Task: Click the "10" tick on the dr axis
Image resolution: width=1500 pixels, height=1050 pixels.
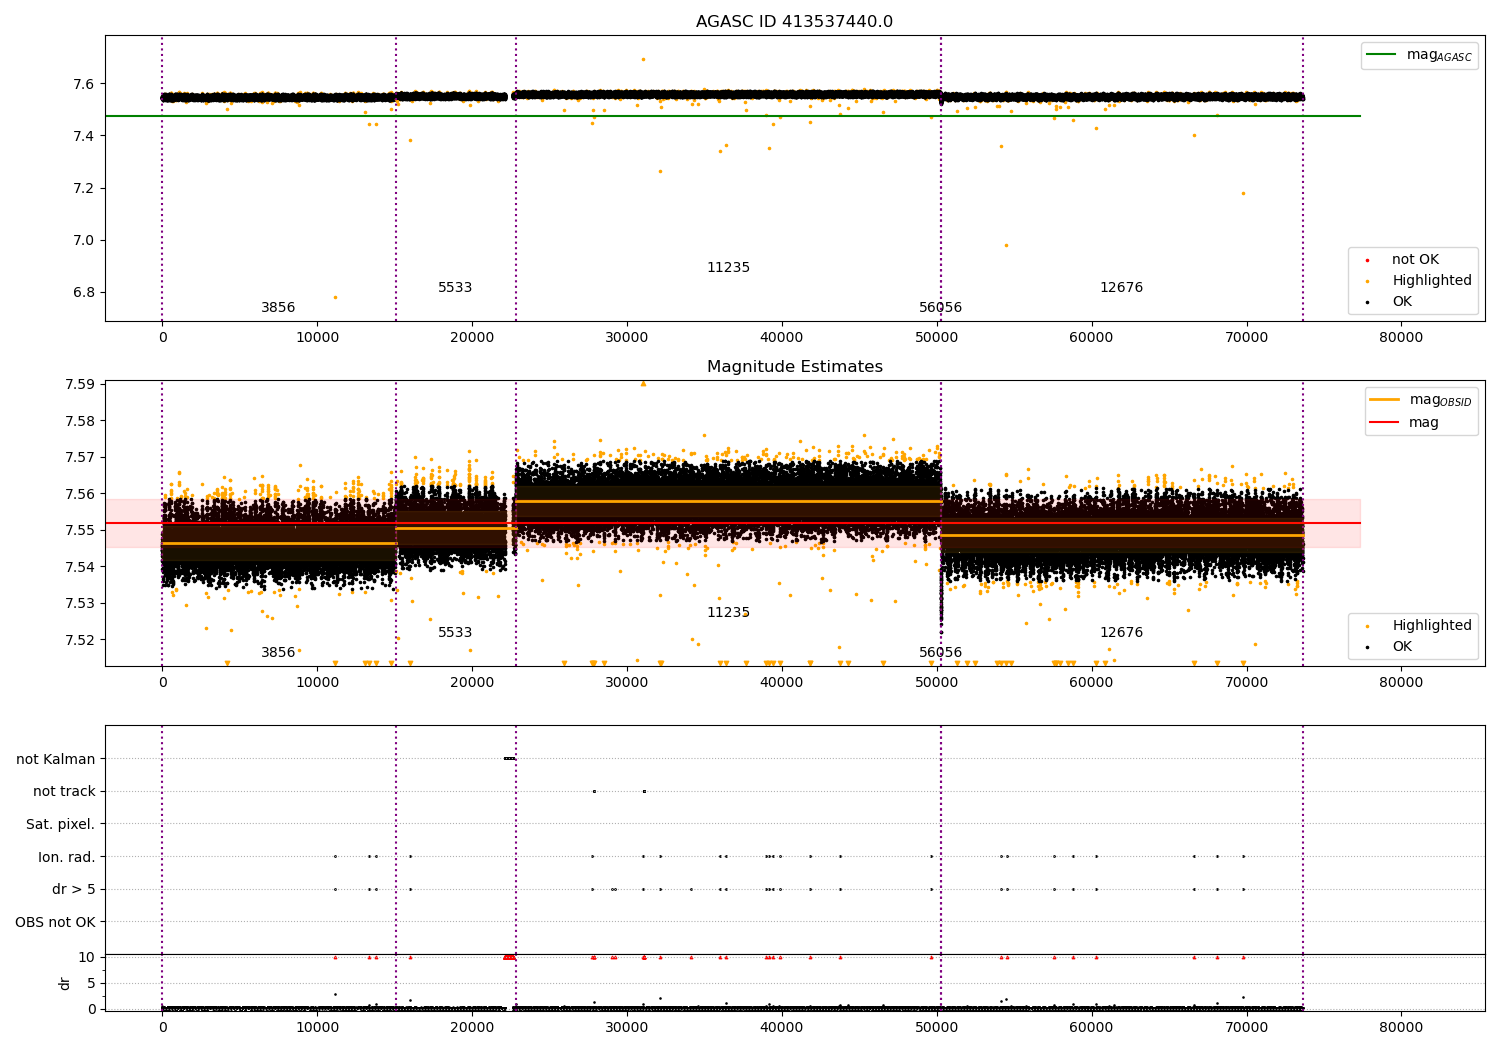Action: pos(87,957)
